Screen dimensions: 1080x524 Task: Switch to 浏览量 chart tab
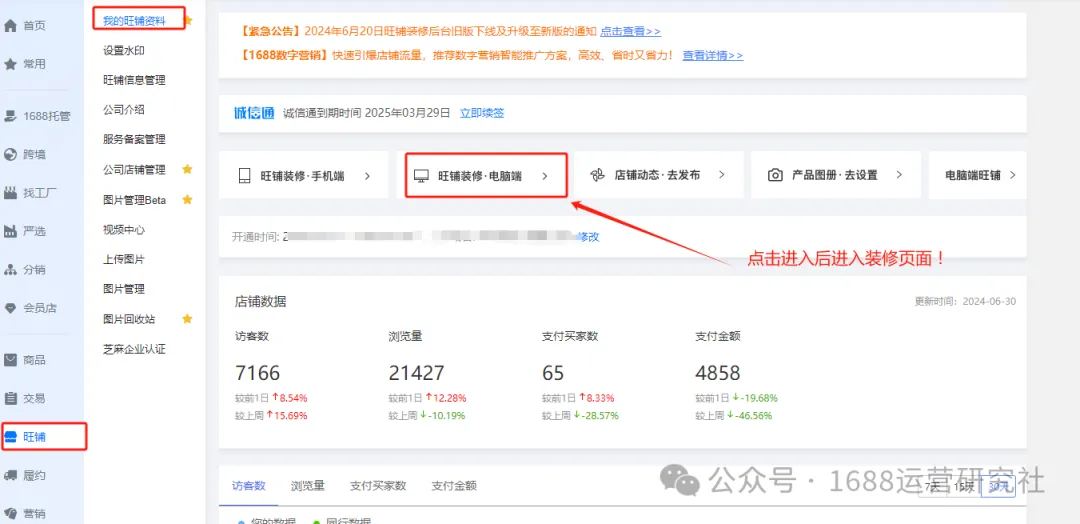(x=308, y=485)
